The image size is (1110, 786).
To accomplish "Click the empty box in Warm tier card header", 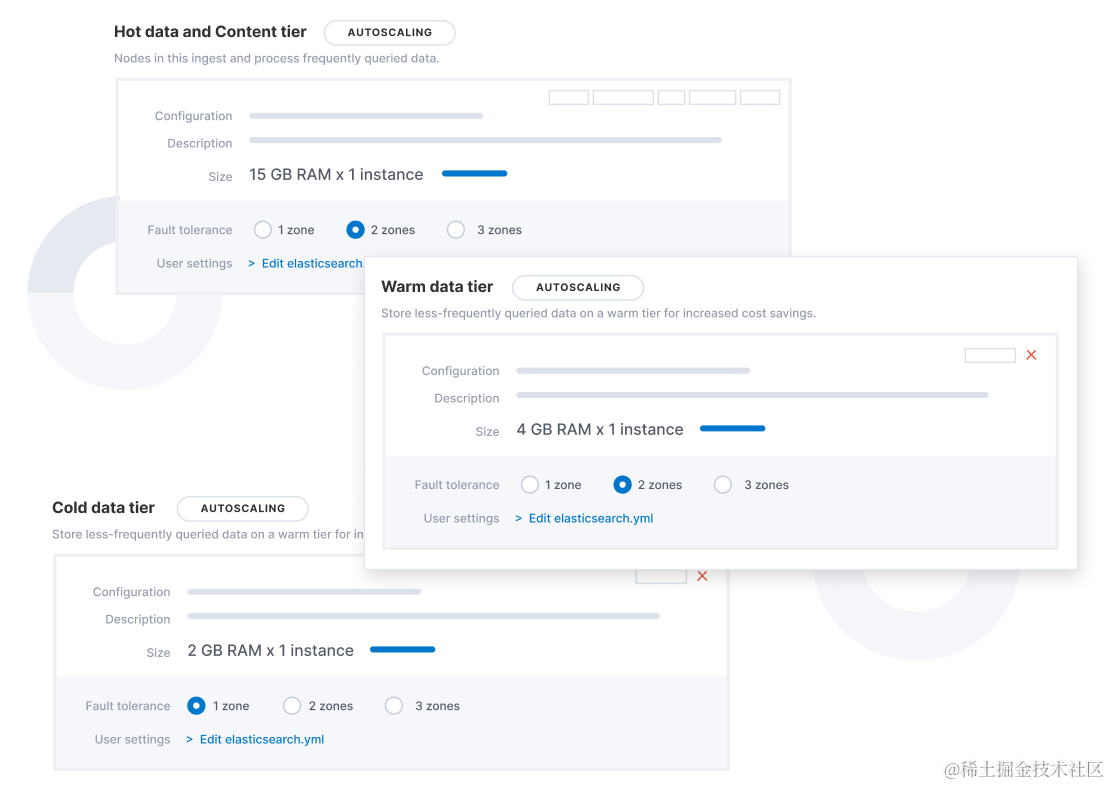I will pyautogui.click(x=989, y=354).
